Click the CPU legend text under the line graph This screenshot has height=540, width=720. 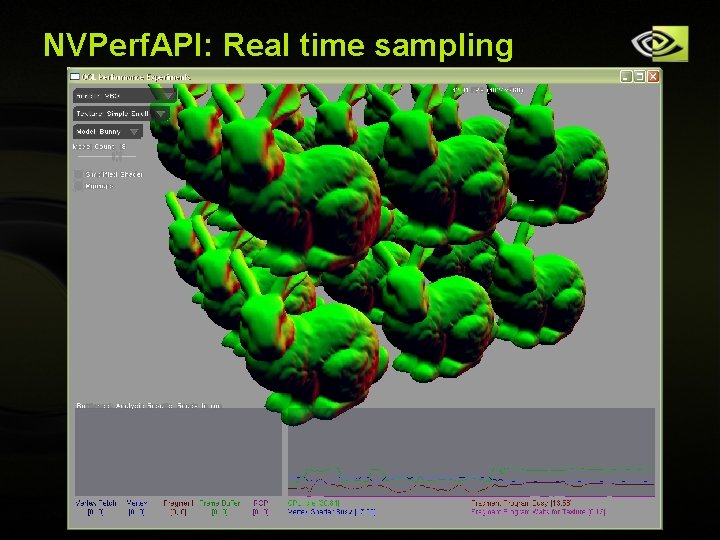coord(314,503)
